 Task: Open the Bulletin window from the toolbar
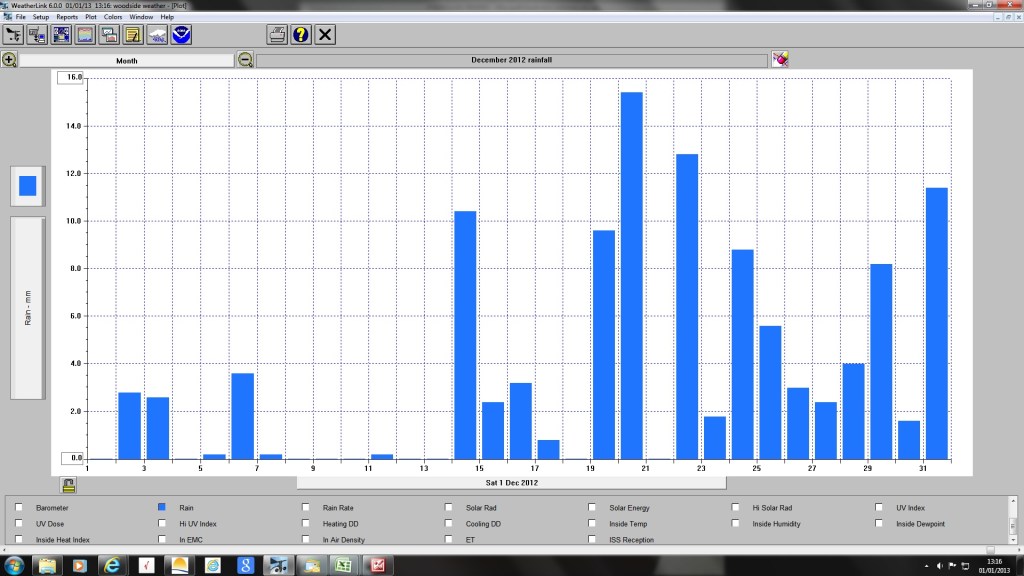12,35
